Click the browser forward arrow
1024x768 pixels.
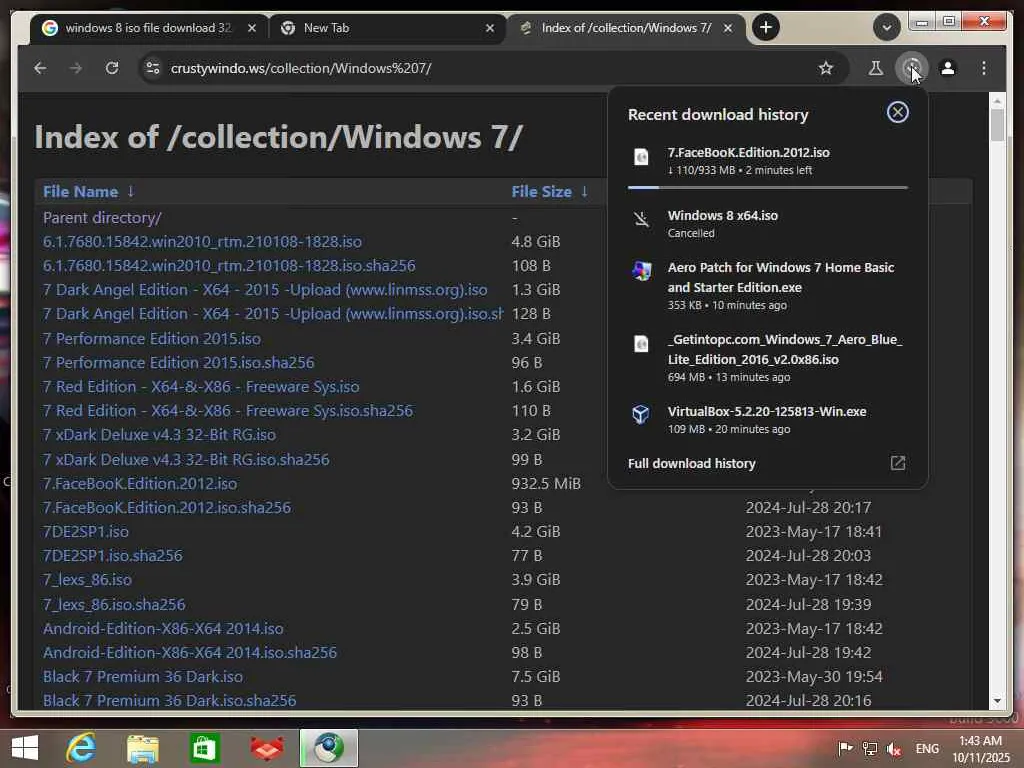pos(76,68)
